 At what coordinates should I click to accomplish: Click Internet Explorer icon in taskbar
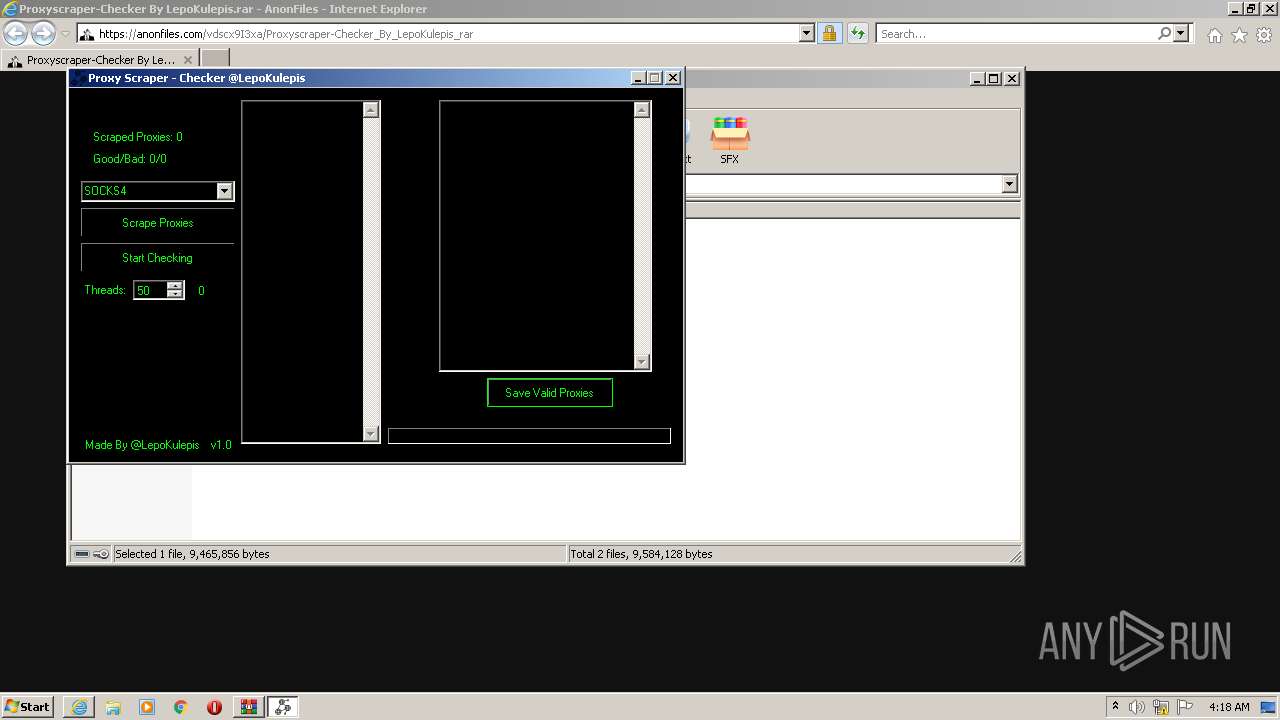click(x=79, y=707)
